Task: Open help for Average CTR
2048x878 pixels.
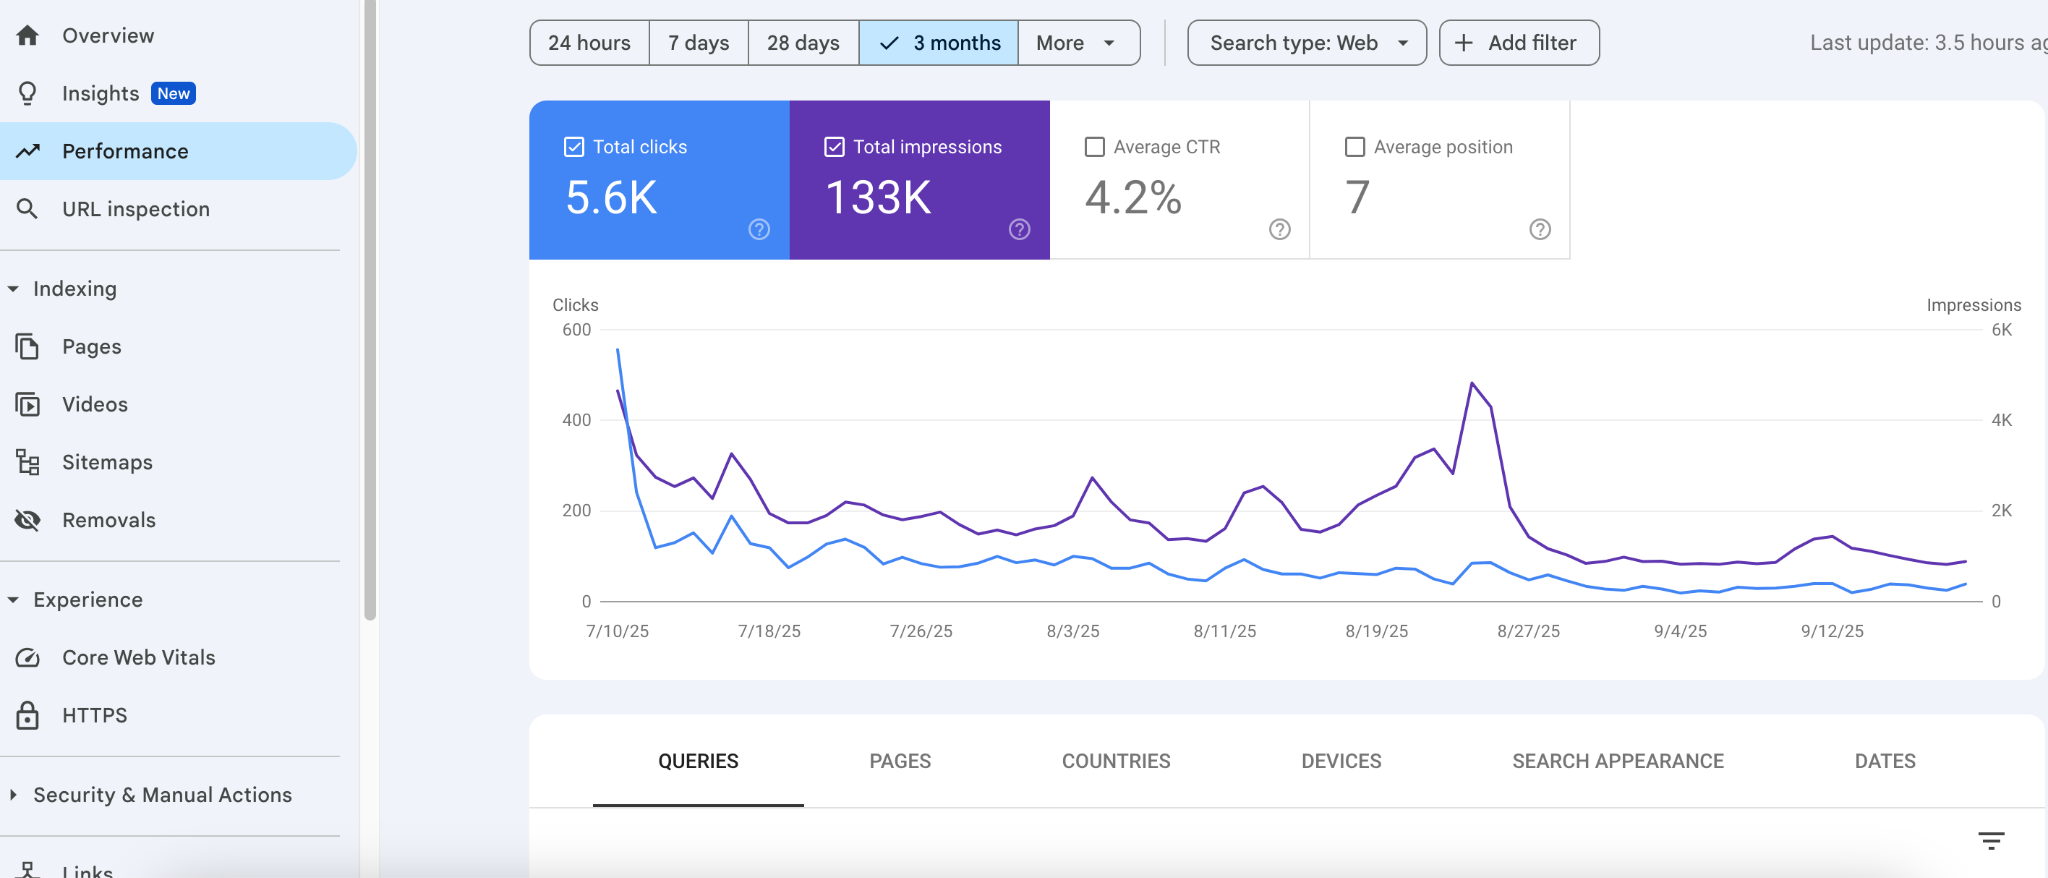Action: 1280,230
